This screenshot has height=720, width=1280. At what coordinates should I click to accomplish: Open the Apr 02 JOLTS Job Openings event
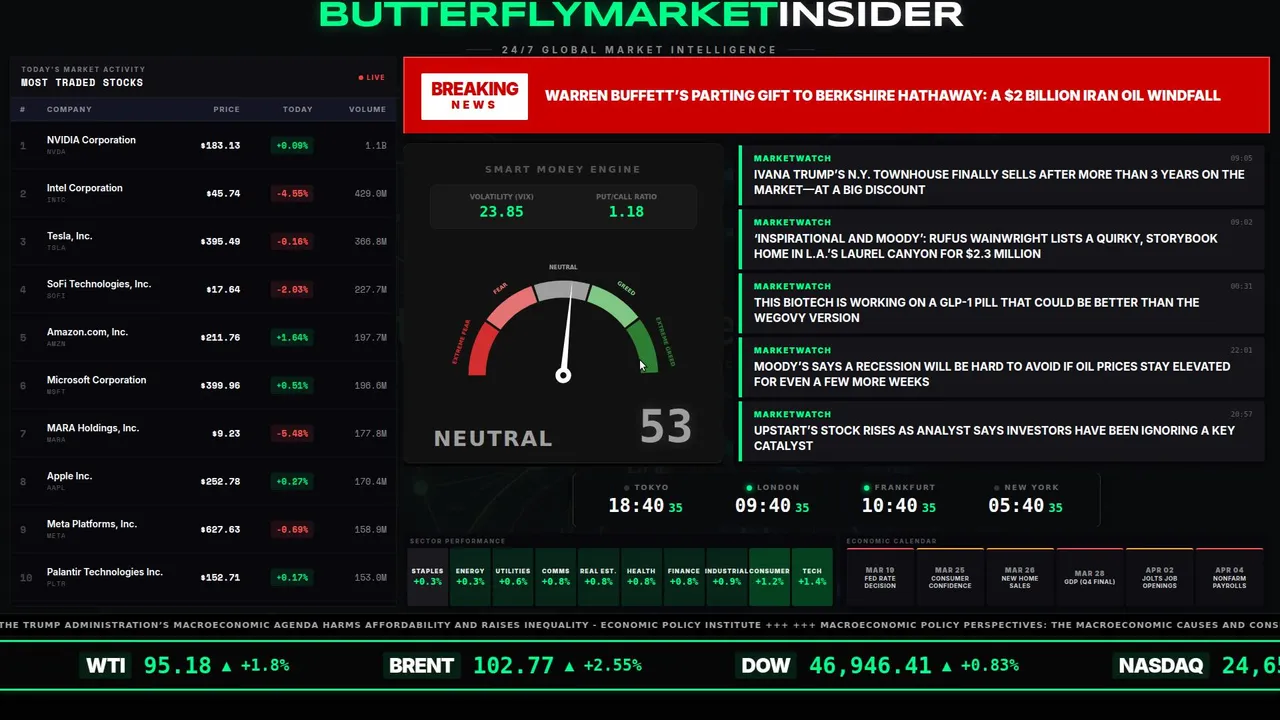click(x=1160, y=577)
